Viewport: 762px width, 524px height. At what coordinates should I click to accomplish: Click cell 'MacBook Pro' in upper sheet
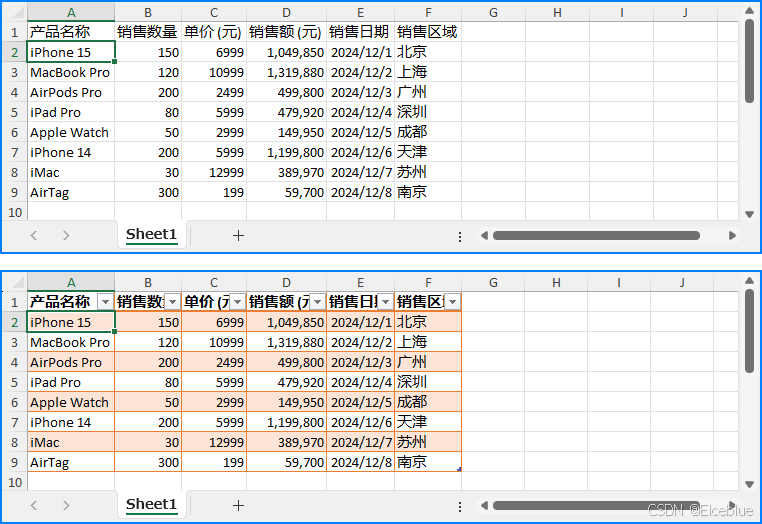tap(71, 72)
